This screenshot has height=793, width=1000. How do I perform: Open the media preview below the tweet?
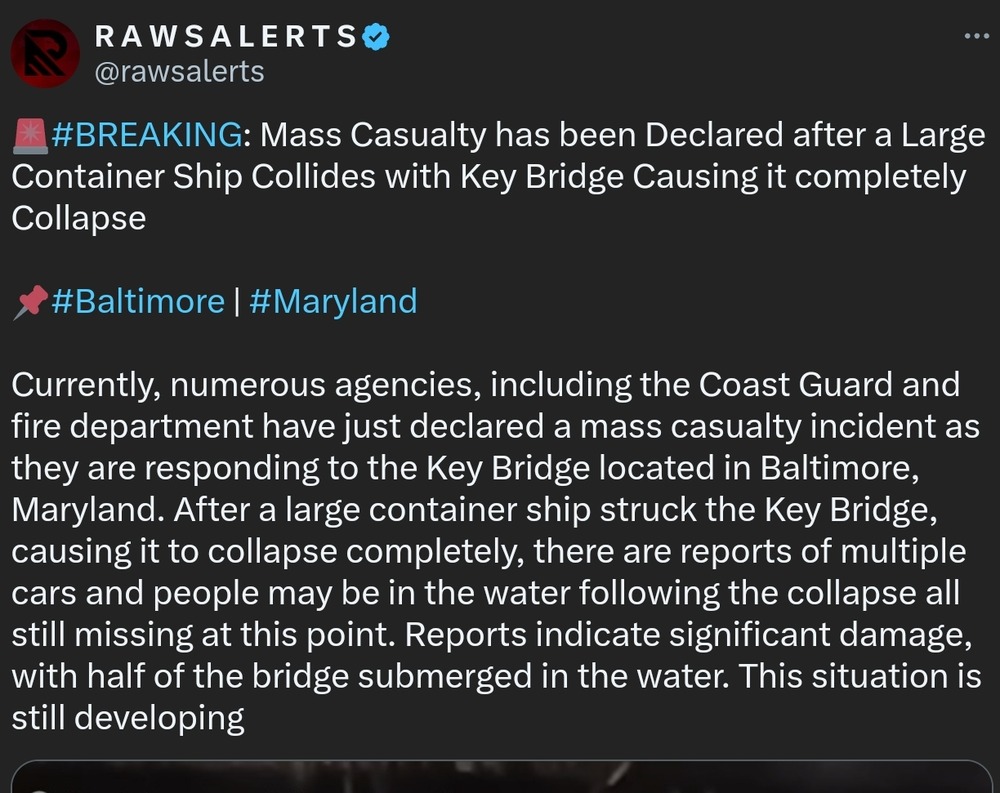[500, 777]
